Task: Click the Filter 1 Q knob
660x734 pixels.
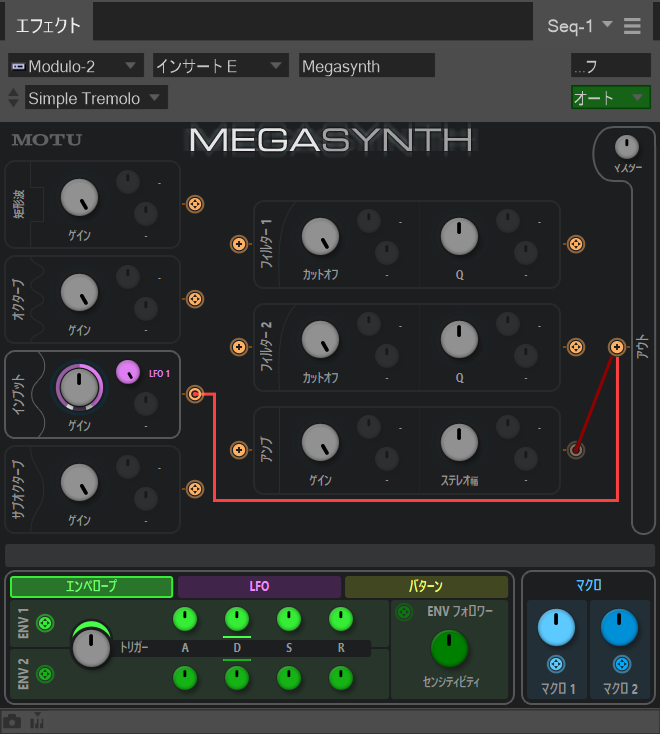Action: 459,236
